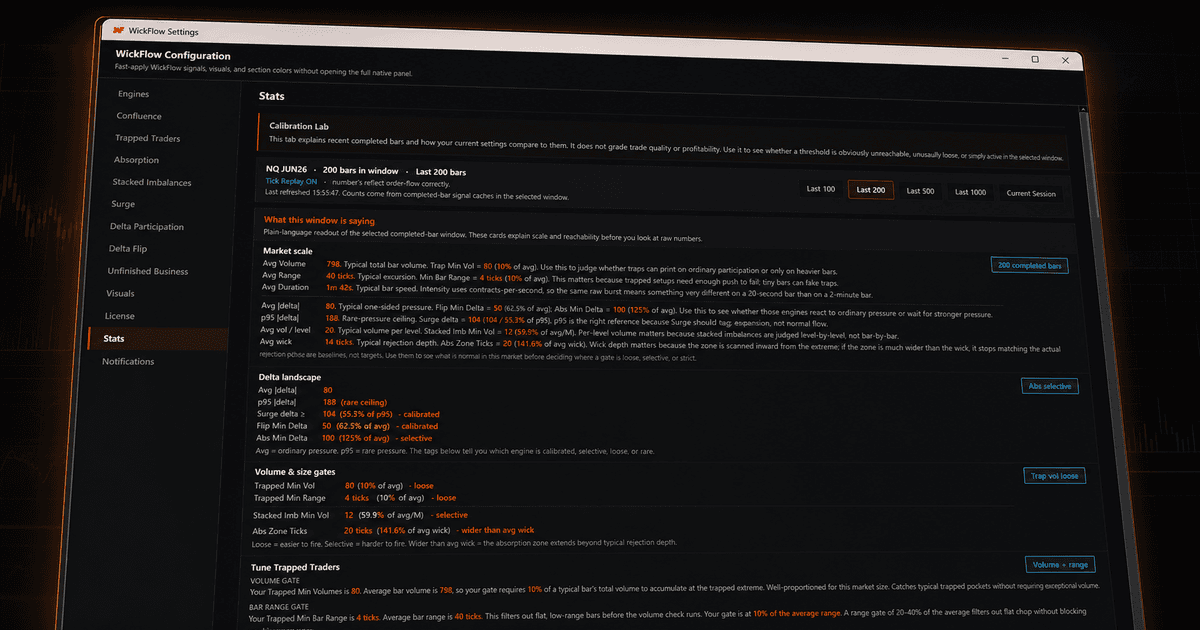Click the Trapped Min Range loose row
1200x630 pixels.
click(355, 497)
